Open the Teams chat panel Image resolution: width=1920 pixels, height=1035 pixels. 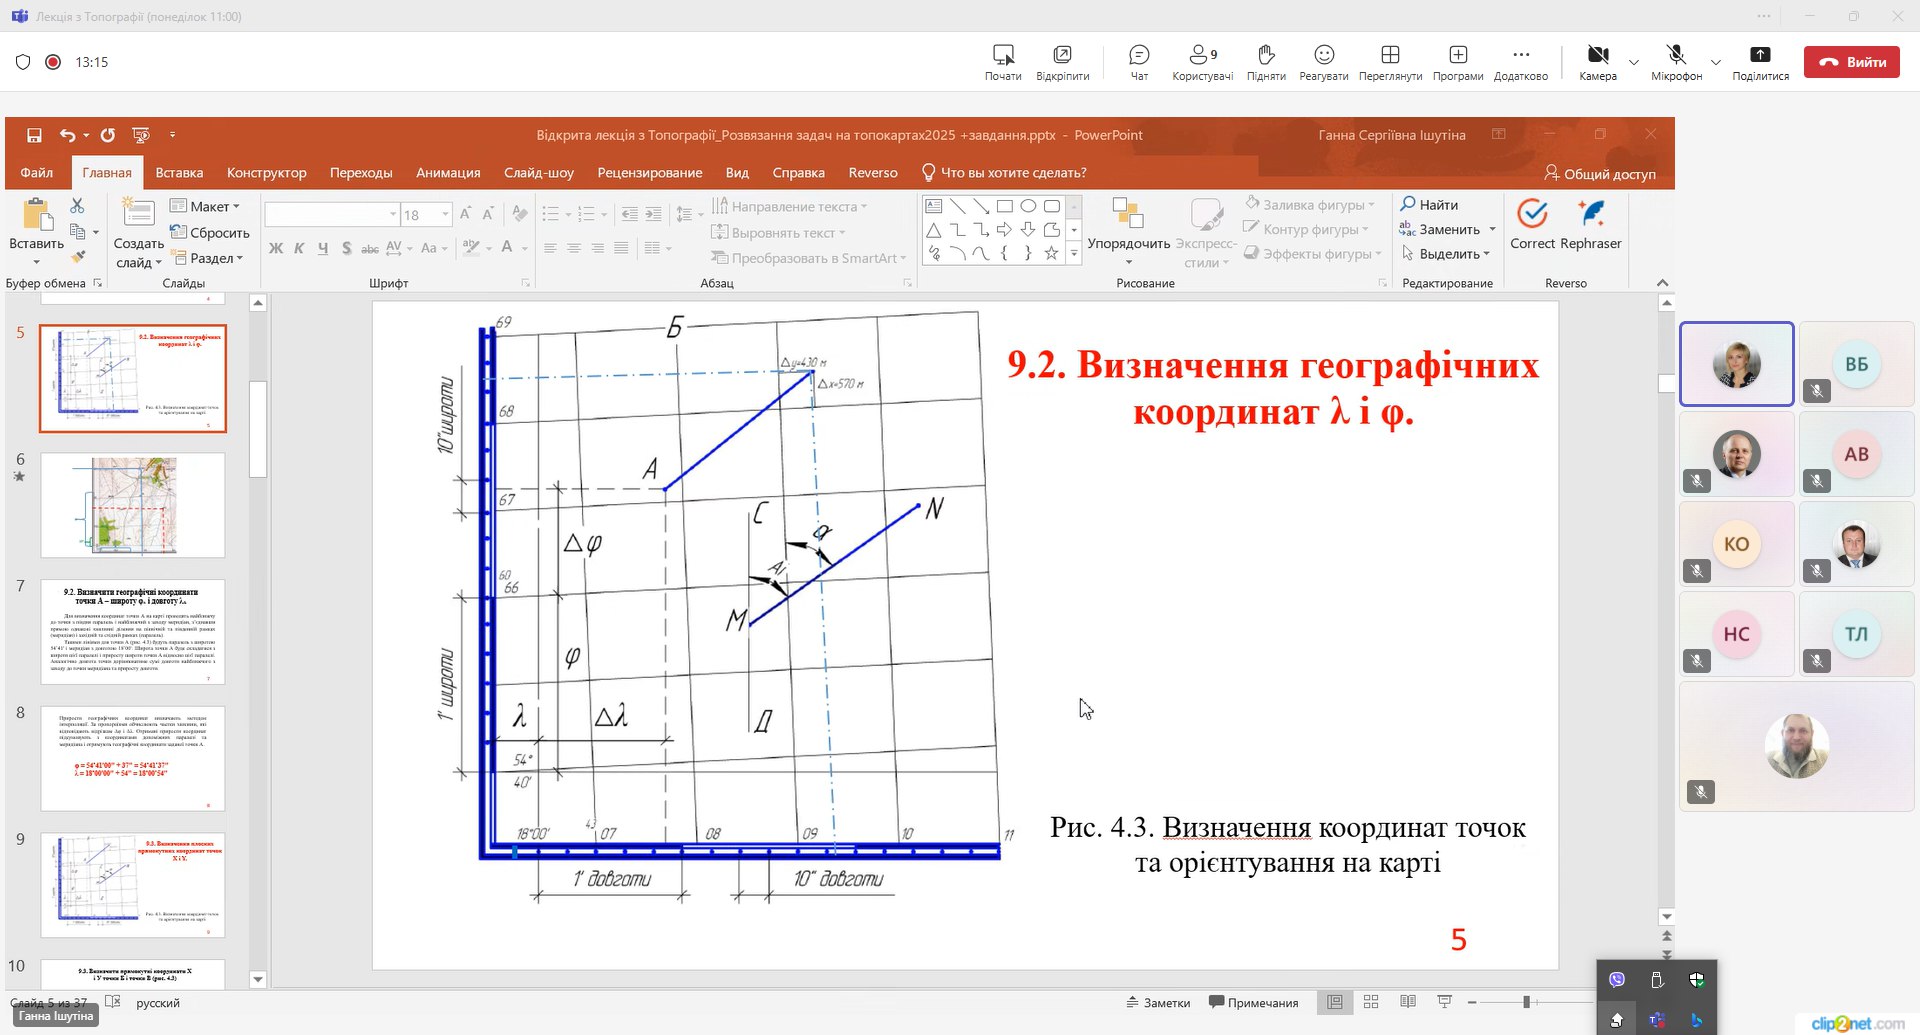coord(1139,61)
